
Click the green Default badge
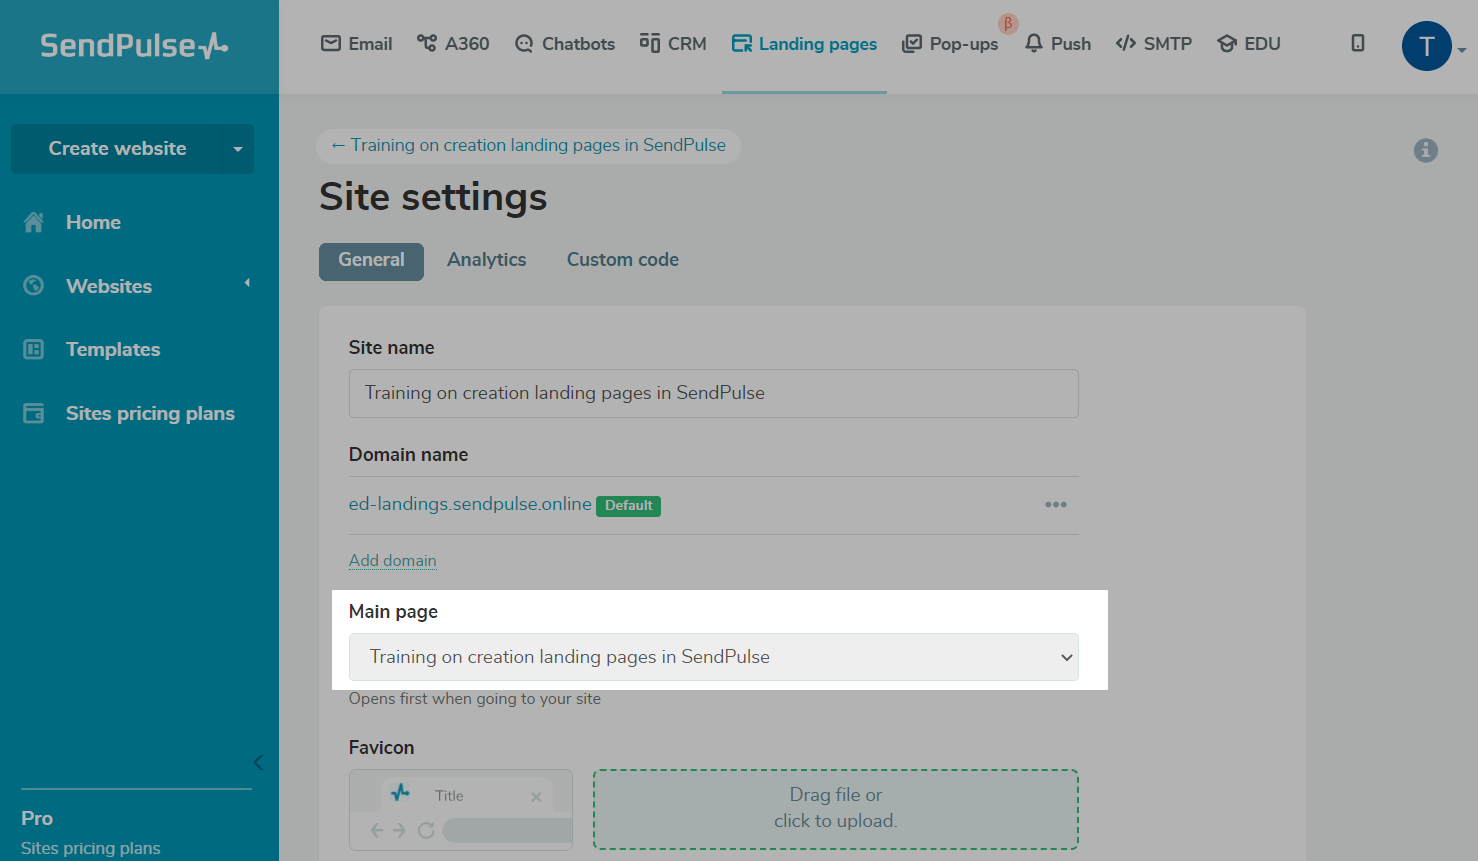(x=628, y=506)
